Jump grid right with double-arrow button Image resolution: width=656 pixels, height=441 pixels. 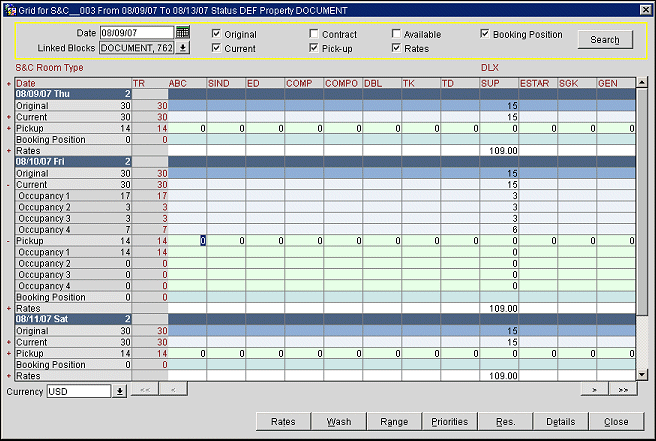coord(623,388)
